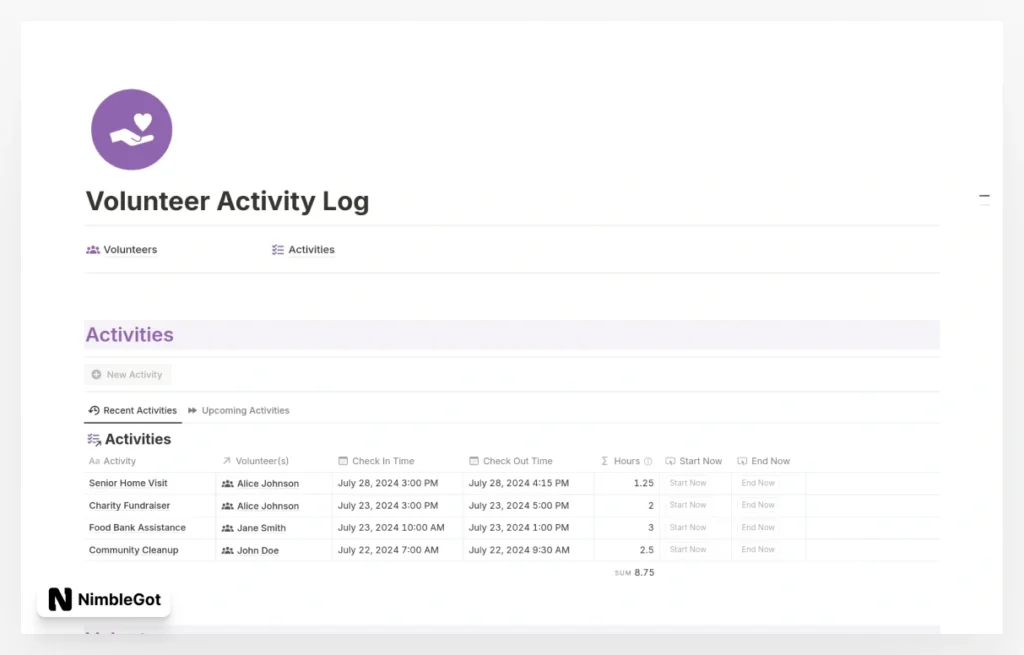This screenshot has width=1024, height=655.
Task: Click the outline marker at the right edge
Action: [x=984, y=200]
